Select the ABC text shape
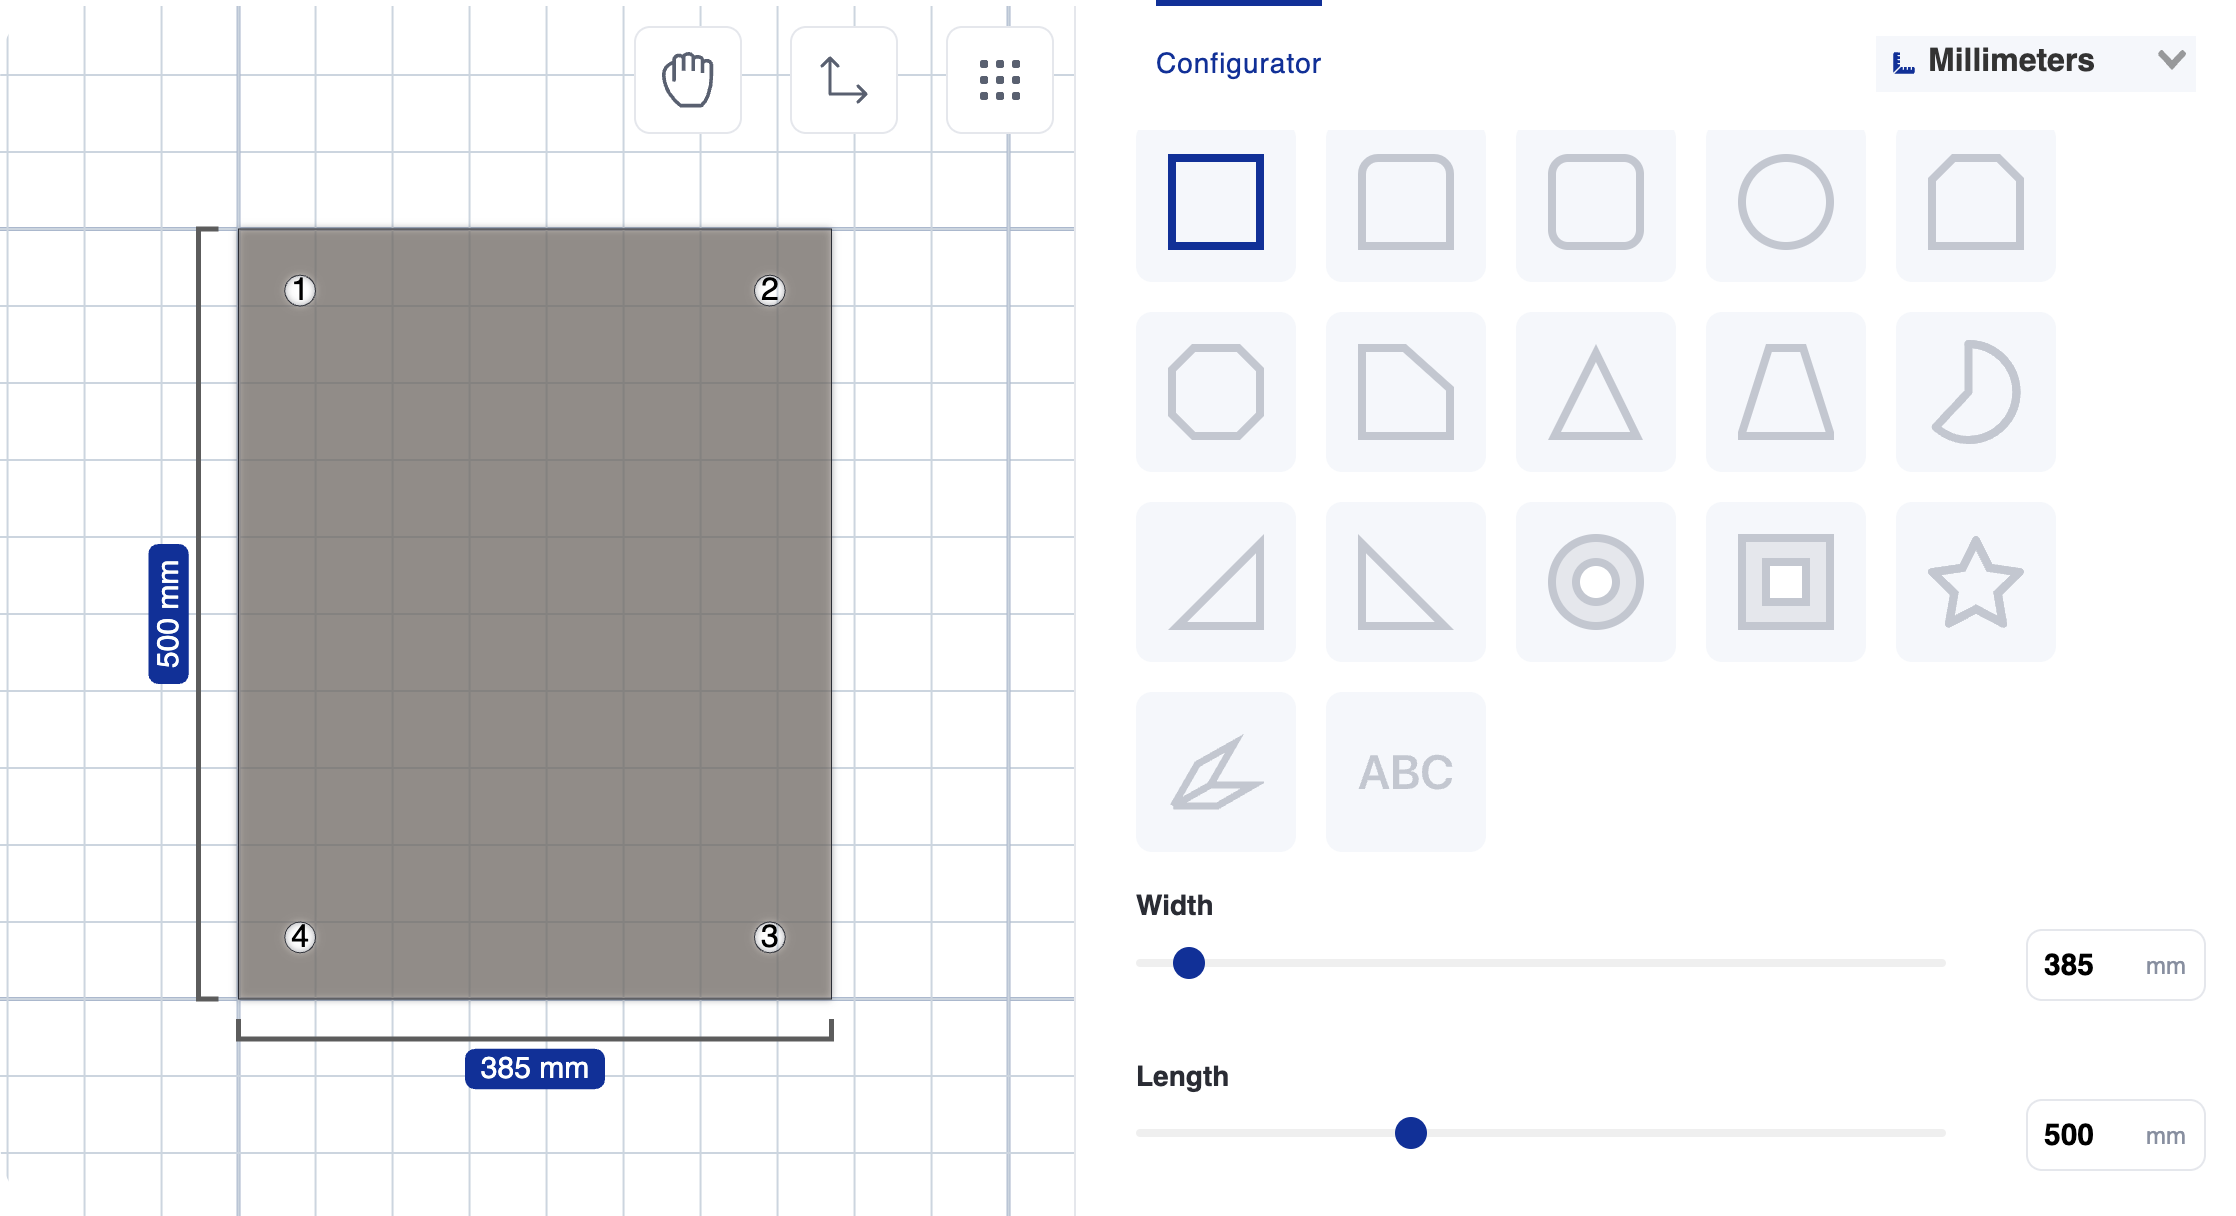 pos(1406,772)
